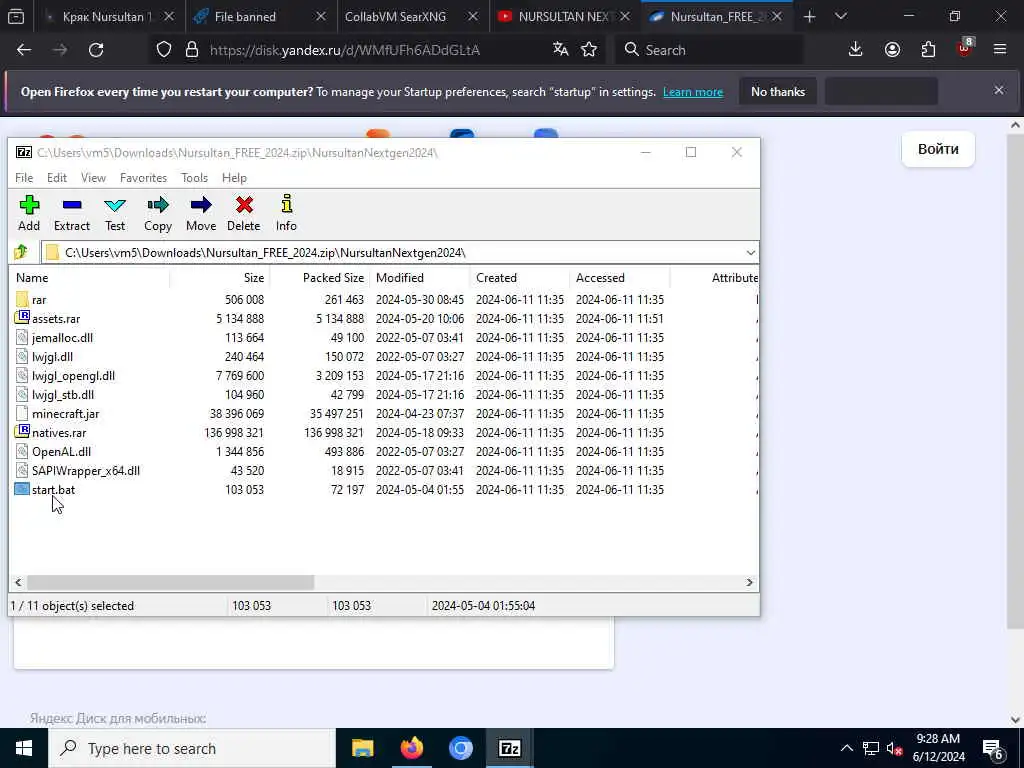The image size is (1024, 768).
Task: Select the assets.rar archive icon
Action: (x=22, y=318)
